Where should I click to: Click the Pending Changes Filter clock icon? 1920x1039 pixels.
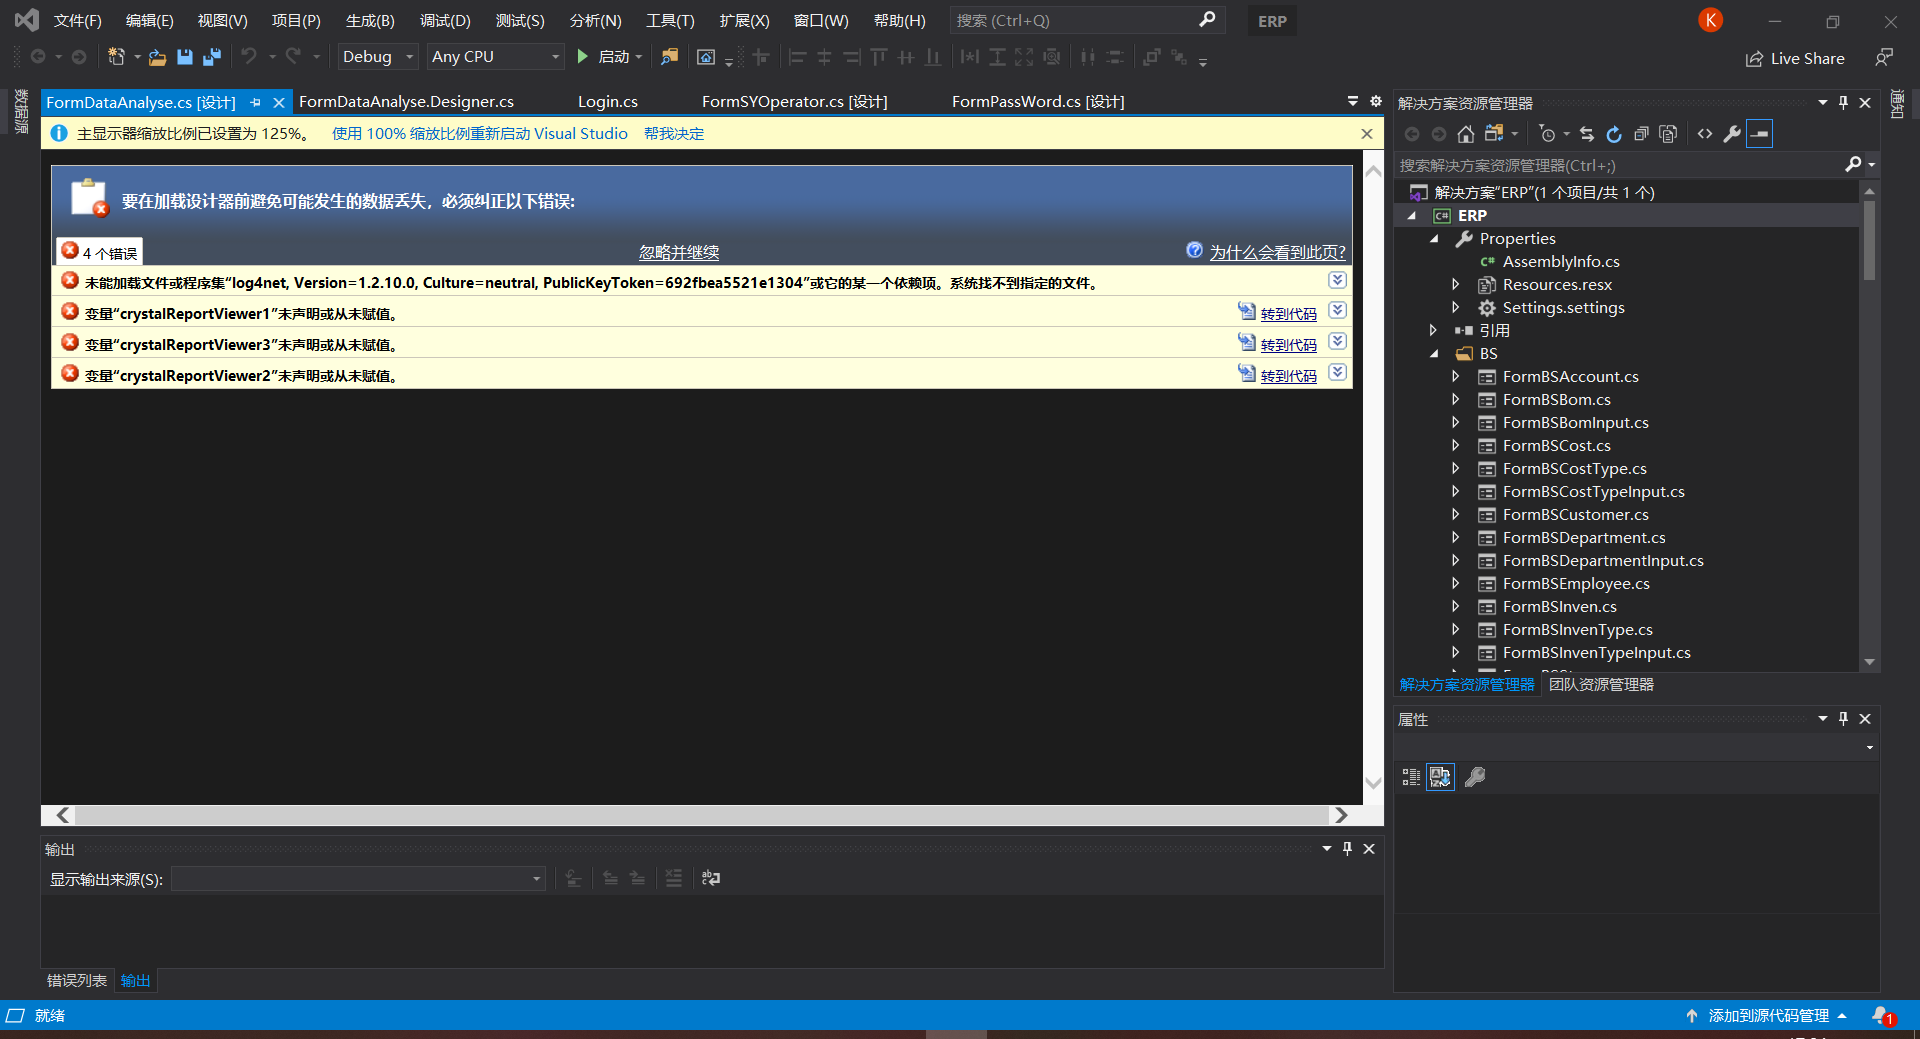(x=1548, y=134)
